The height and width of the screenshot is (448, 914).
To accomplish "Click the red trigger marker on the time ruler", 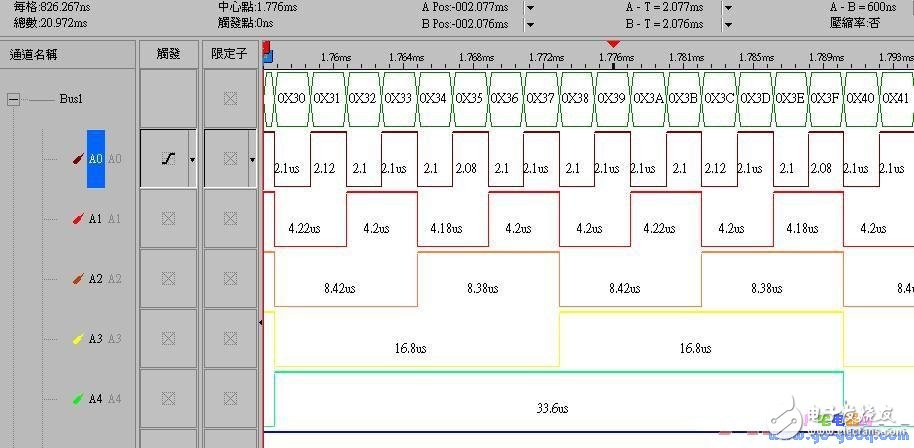I will pos(614,44).
